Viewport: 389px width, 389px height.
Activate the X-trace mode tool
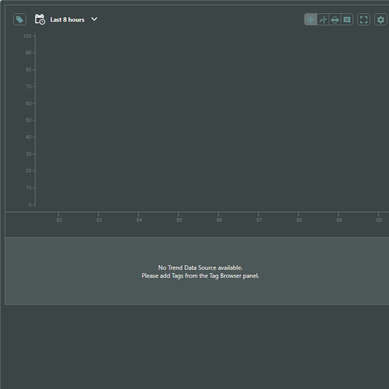coord(323,20)
